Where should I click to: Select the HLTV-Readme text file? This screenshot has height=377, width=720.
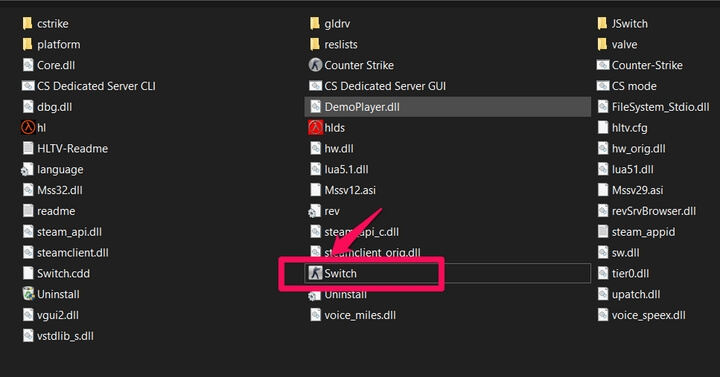(x=65, y=148)
